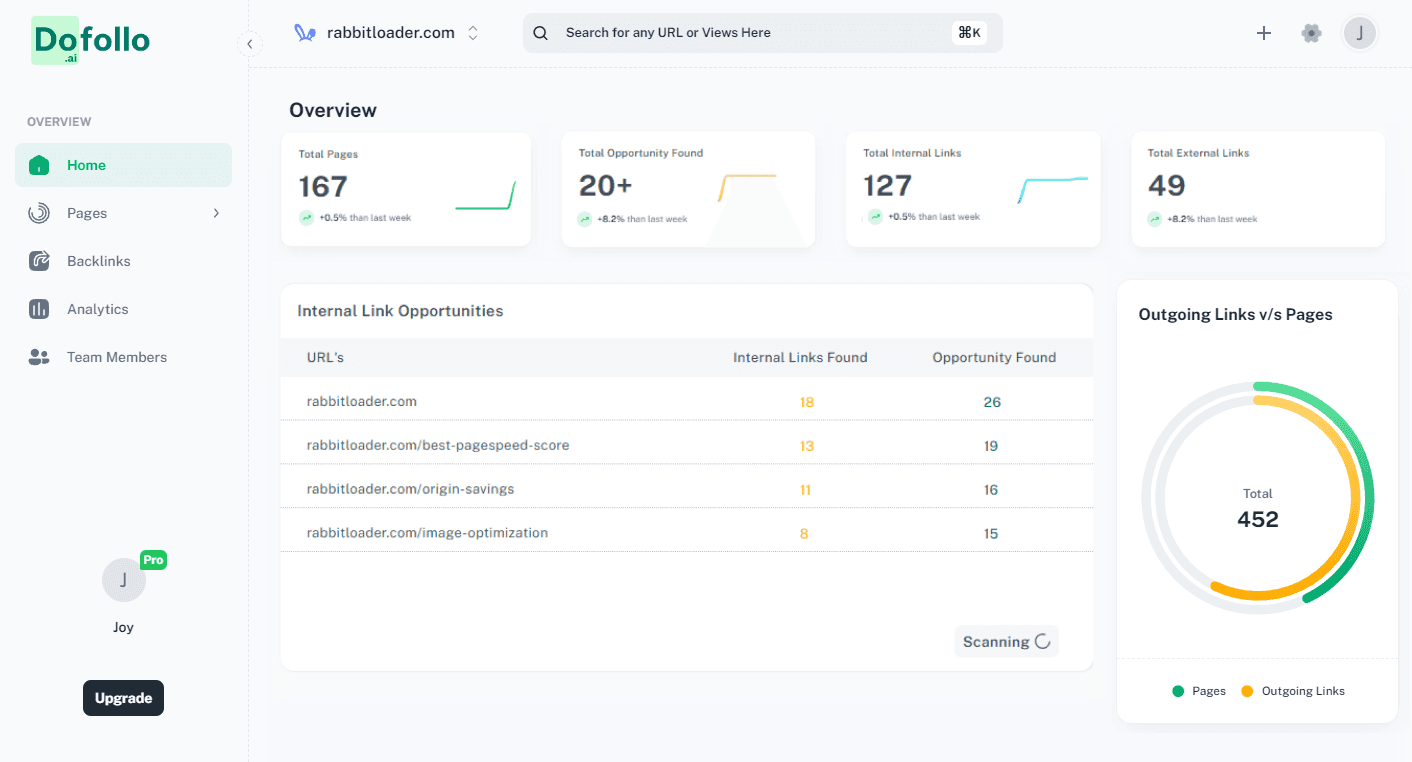Focus the URL or Views search field

(762, 33)
